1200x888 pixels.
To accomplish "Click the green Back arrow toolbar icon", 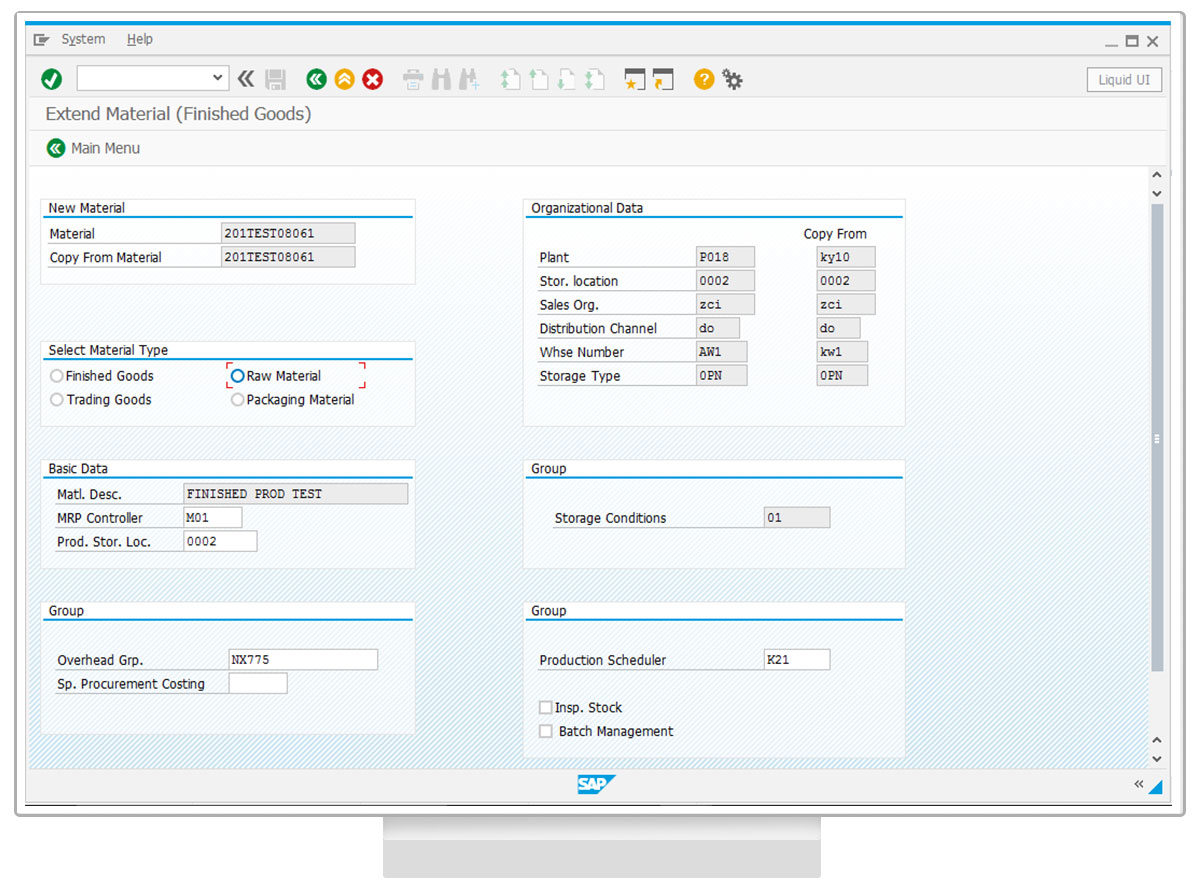I will 316,79.
